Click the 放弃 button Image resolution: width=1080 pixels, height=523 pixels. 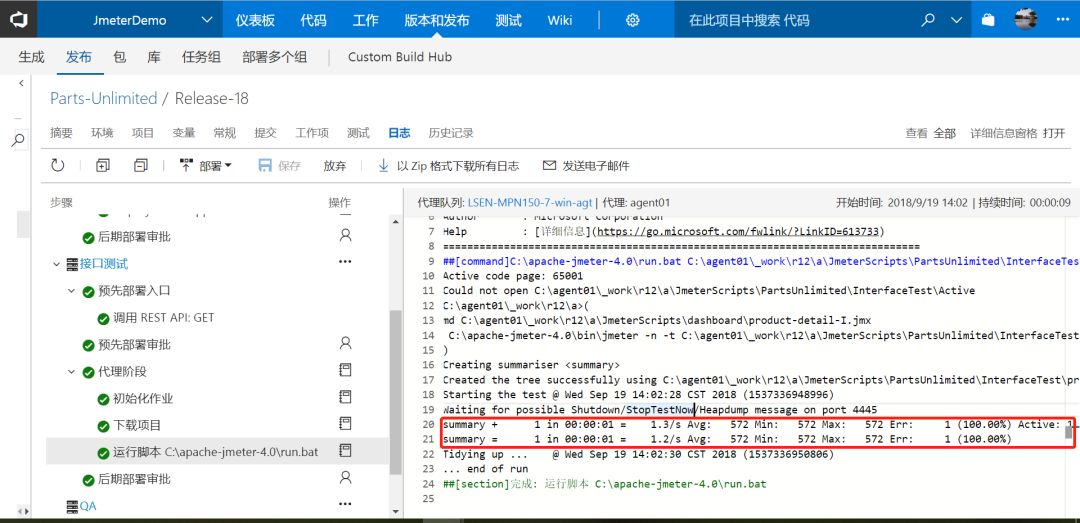click(x=335, y=166)
